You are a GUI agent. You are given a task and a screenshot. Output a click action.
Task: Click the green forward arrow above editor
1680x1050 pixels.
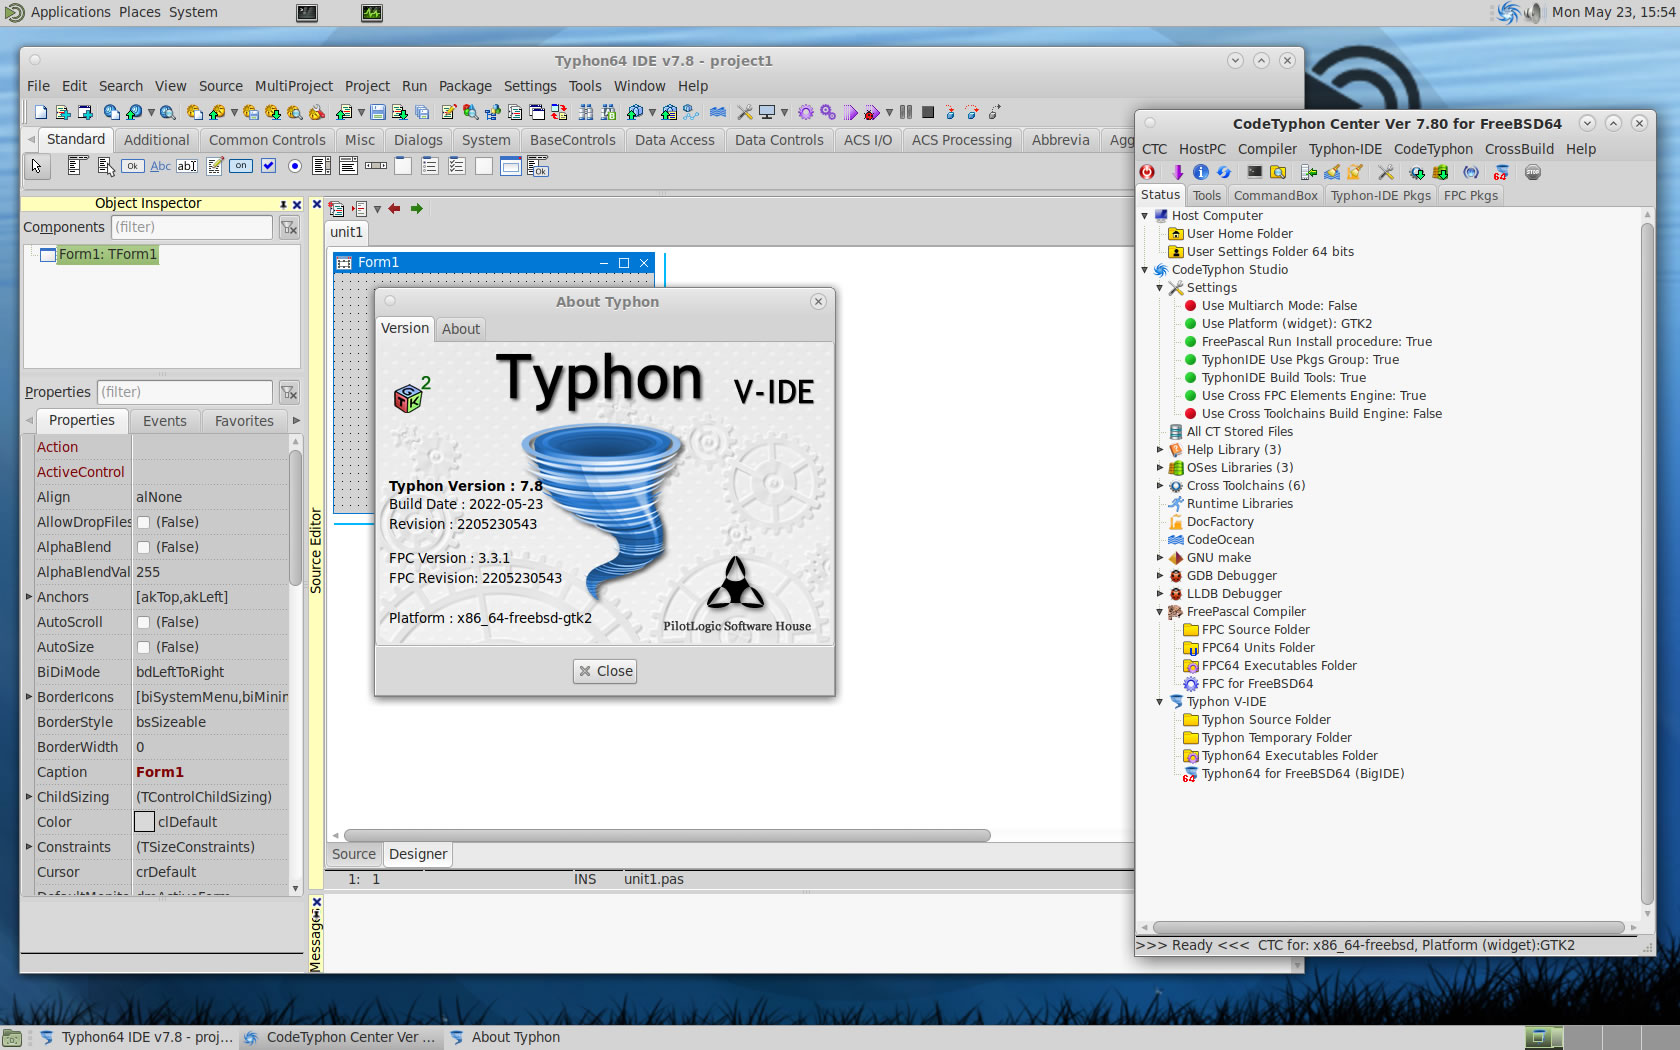[417, 209]
